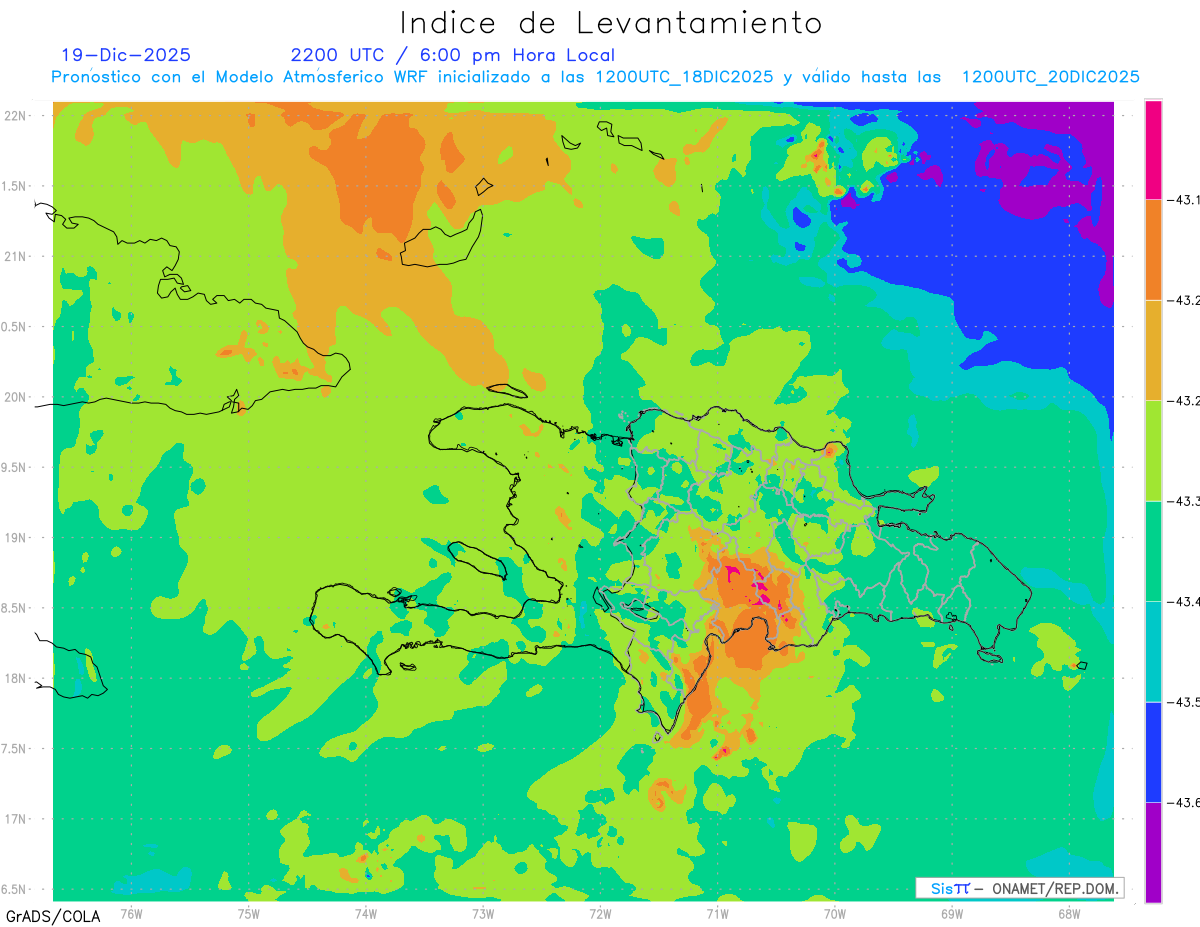The height and width of the screenshot is (927, 1200).
Task: Pick the cyan colorbar segment
Action: point(1153,651)
